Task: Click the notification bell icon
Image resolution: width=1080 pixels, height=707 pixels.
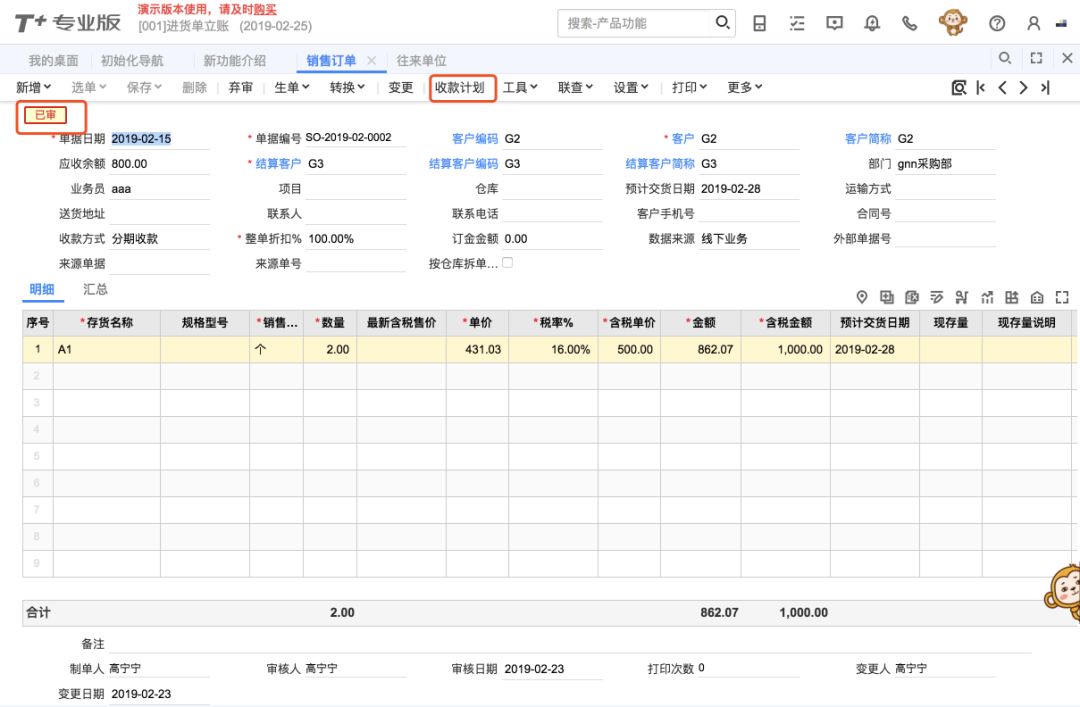Action: 872,23
